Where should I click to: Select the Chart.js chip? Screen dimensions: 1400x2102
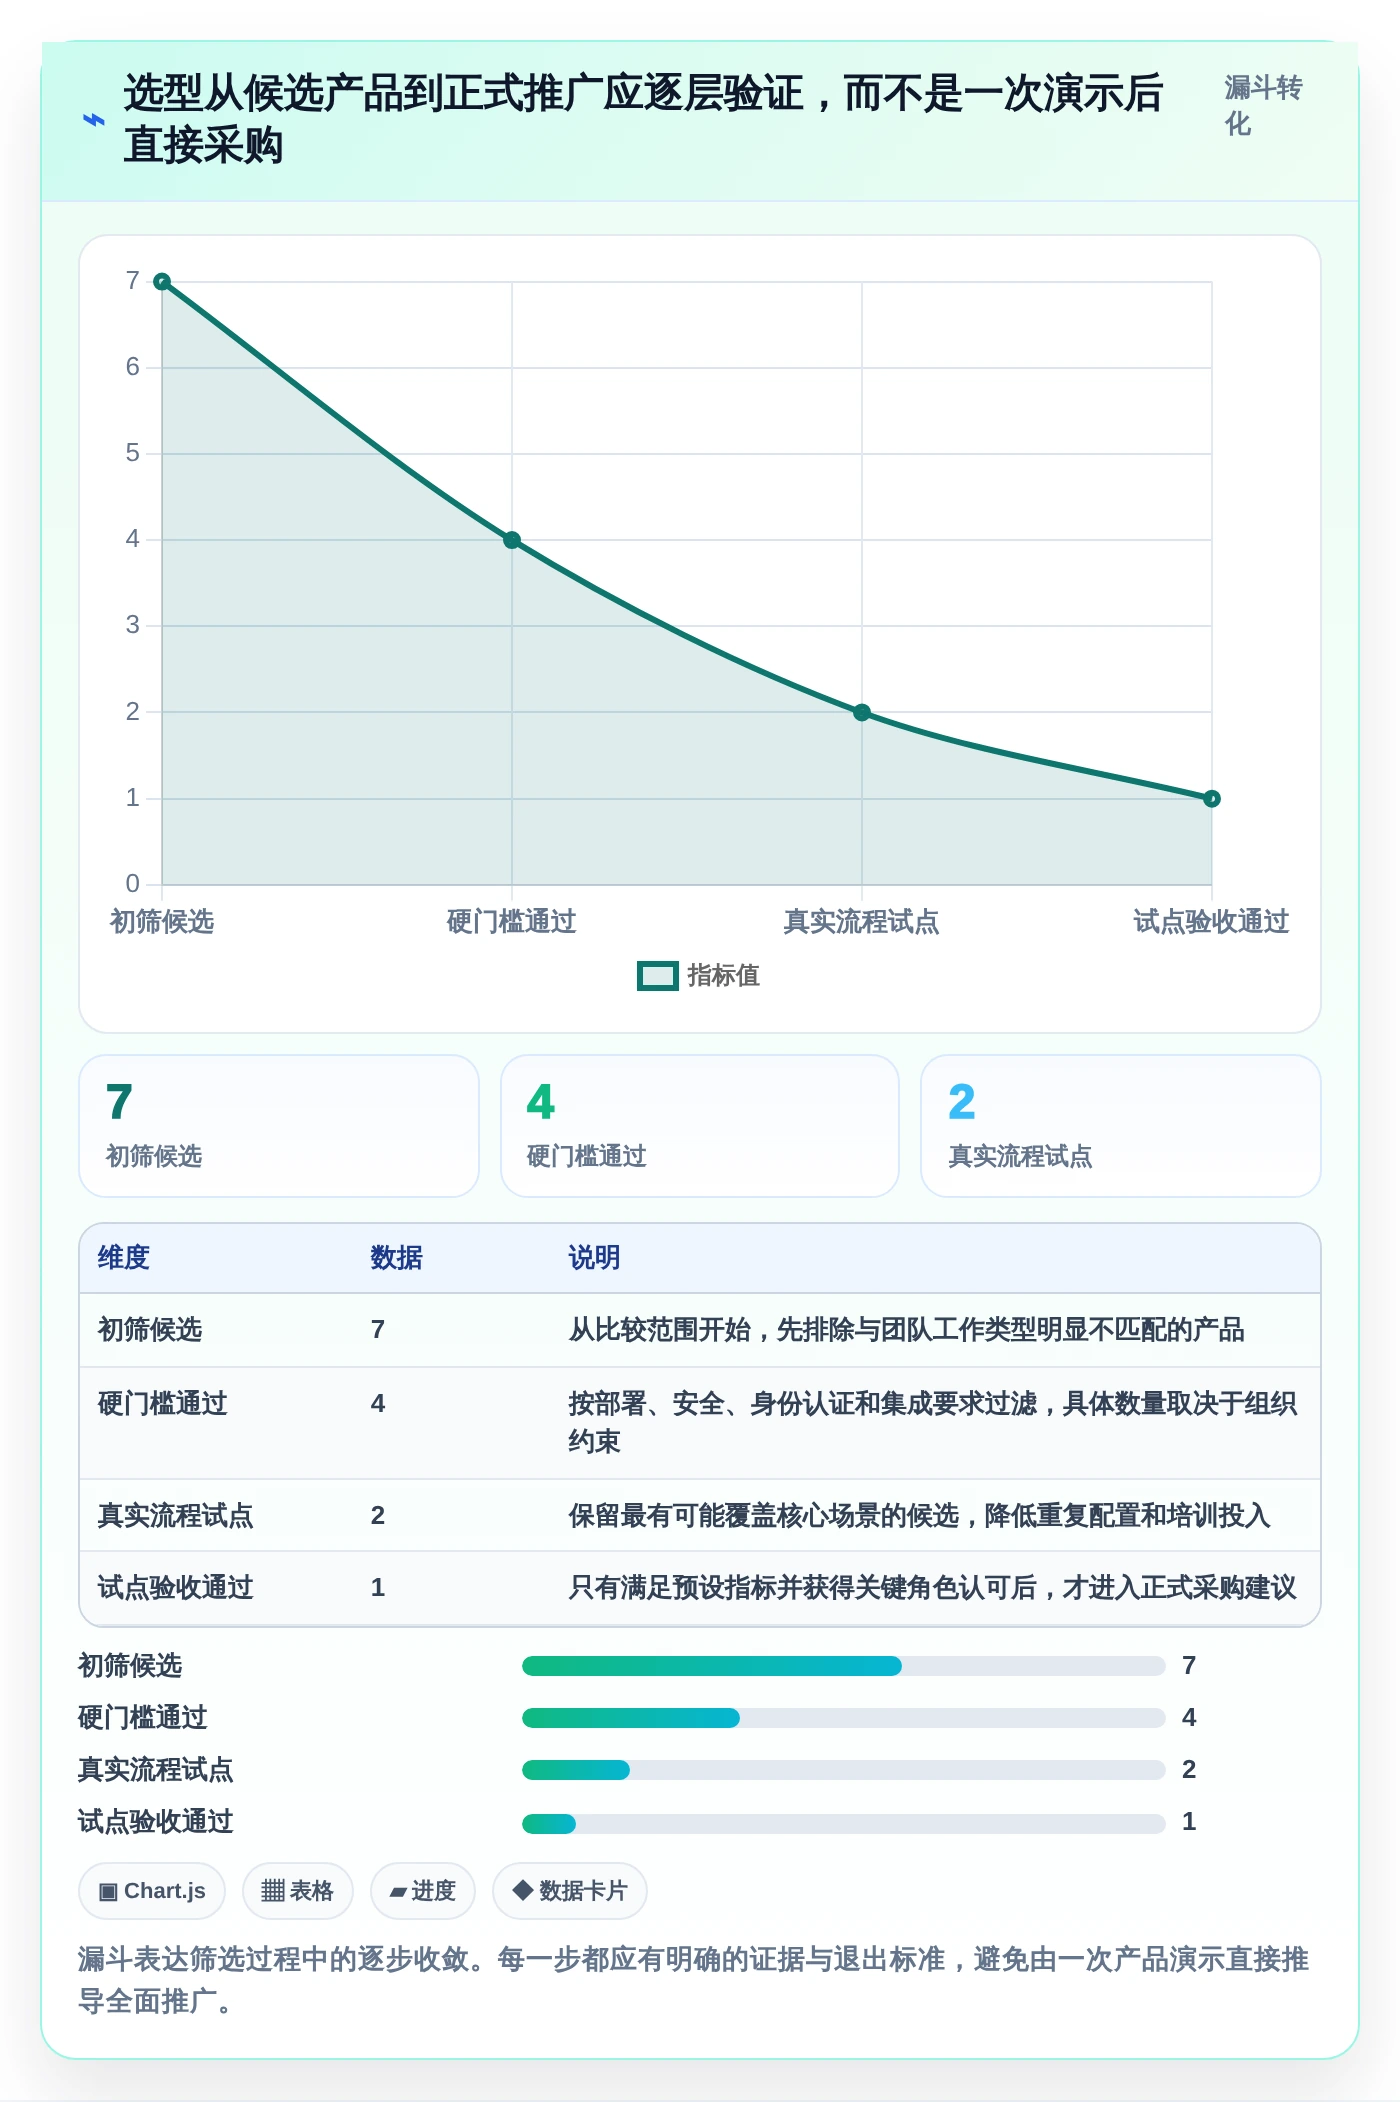tap(152, 1891)
